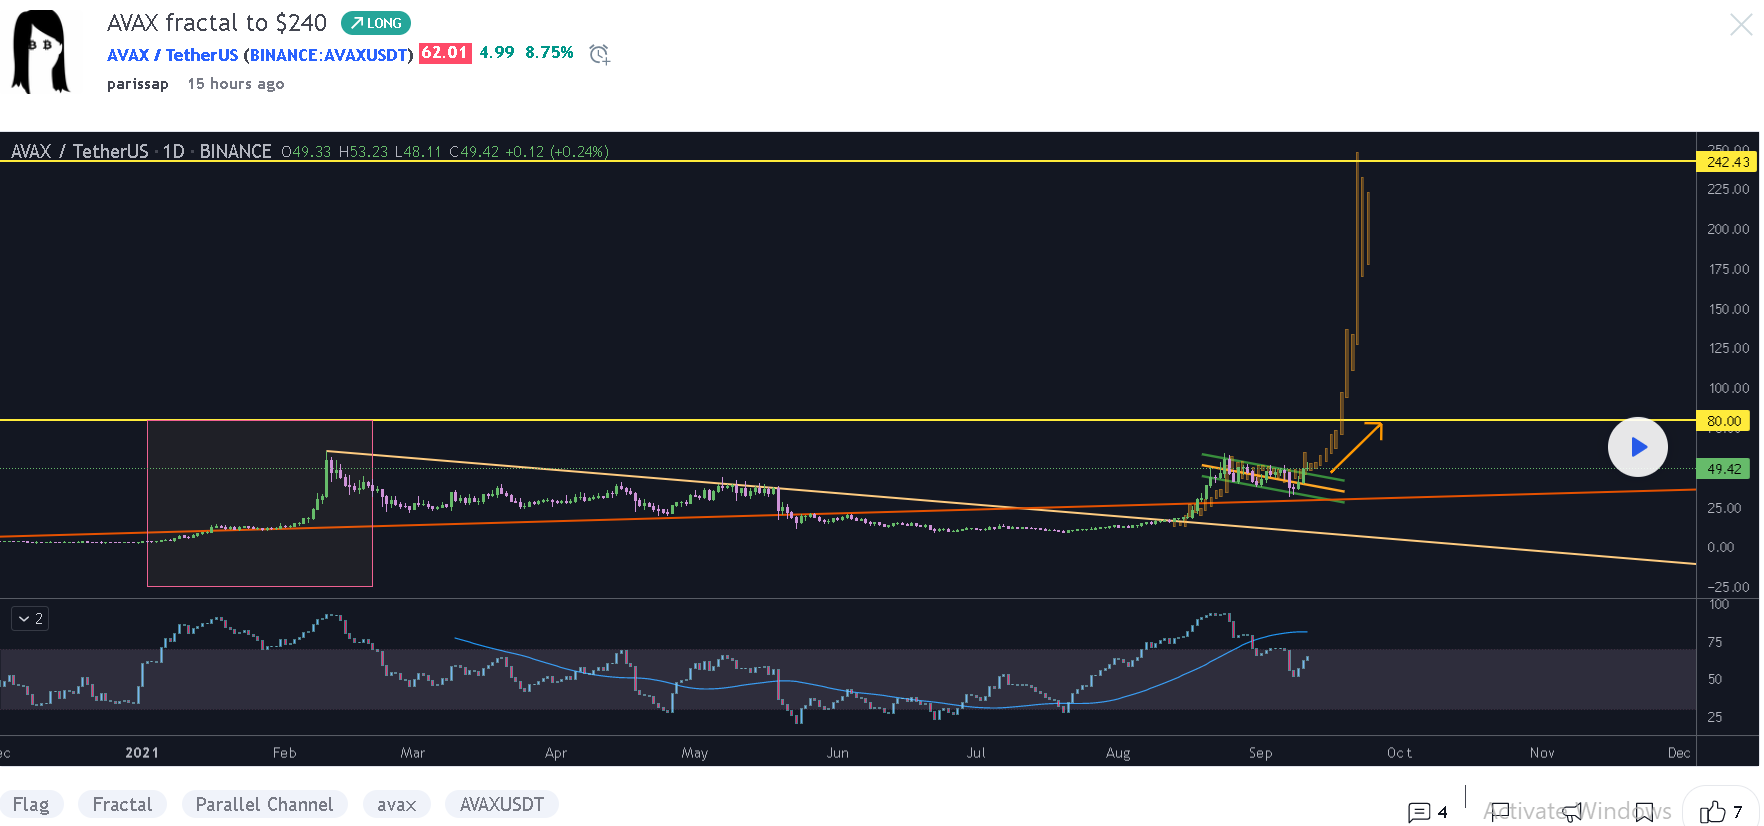Like the idea with thumbs-up button
The height and width of the screenshot is (826, 1764).
pos(1721,811)
